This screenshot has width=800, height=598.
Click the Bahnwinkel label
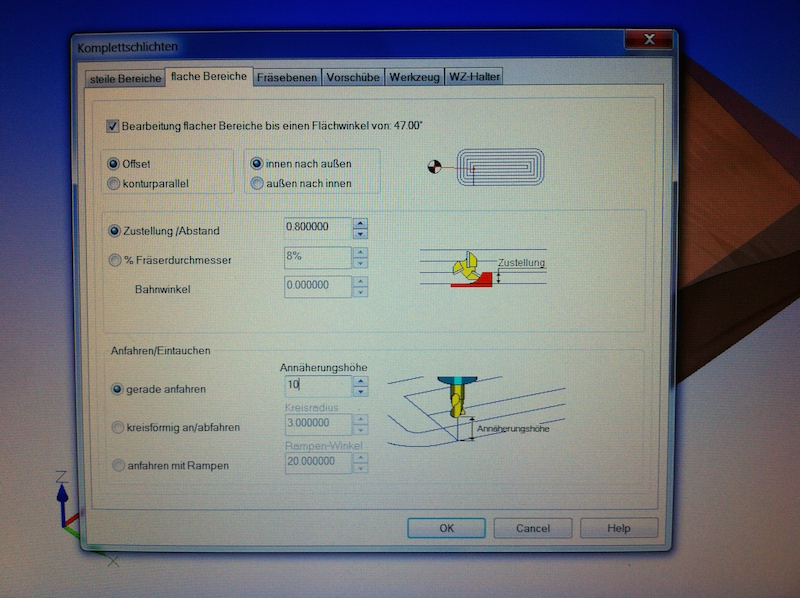(163, 289)
